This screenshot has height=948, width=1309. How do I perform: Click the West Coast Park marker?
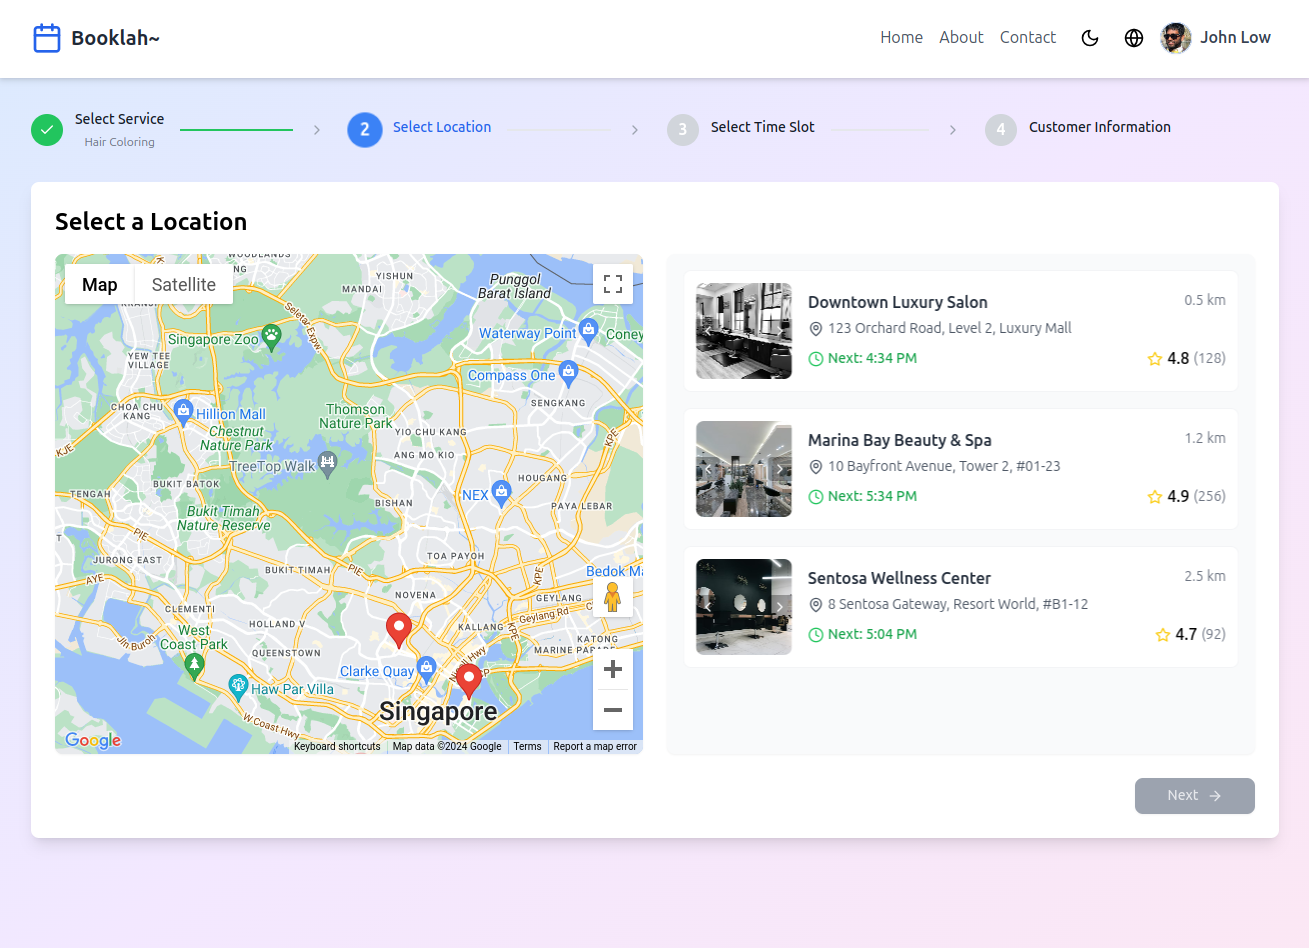click(x=195, y=667)
